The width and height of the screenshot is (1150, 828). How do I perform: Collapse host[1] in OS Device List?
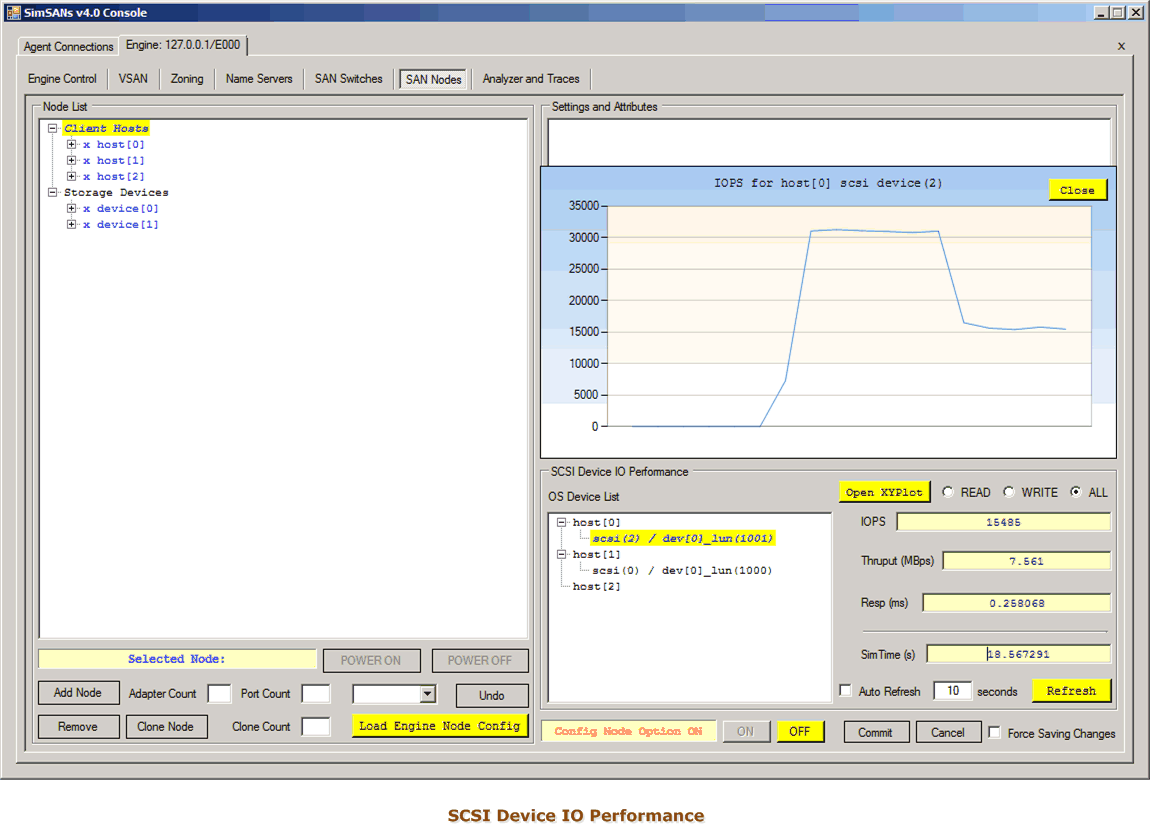pos(562,554)
